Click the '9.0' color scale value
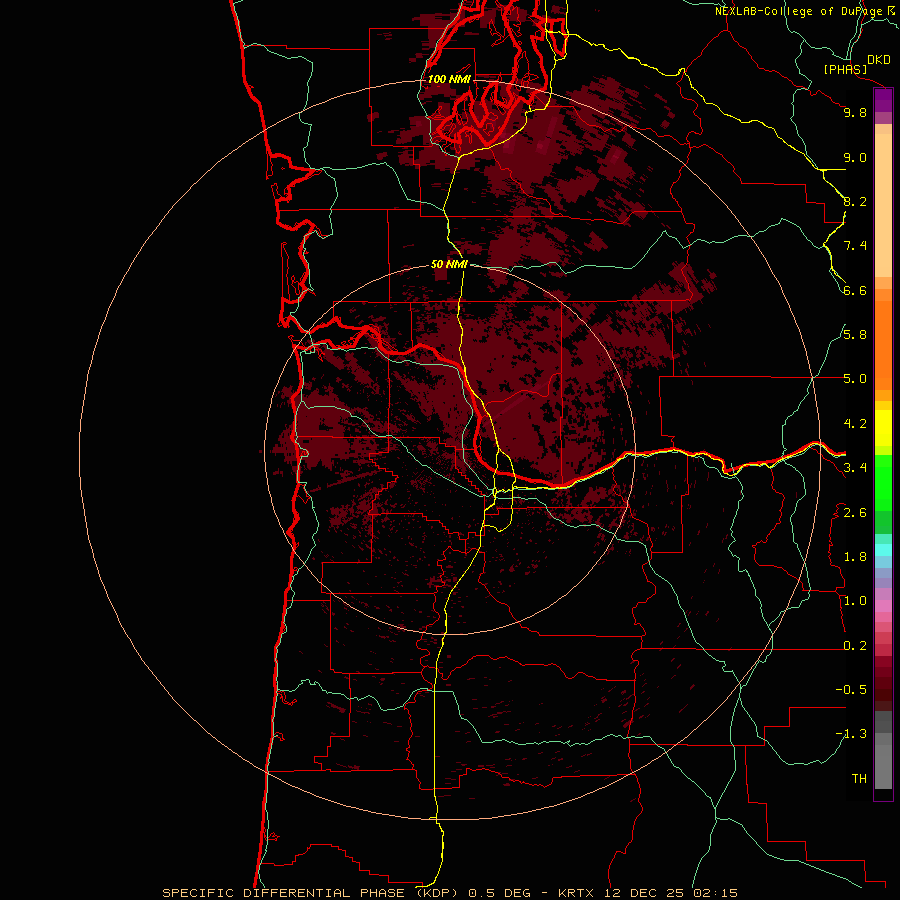This screenshot has width=900, height=900. point(855,157)
